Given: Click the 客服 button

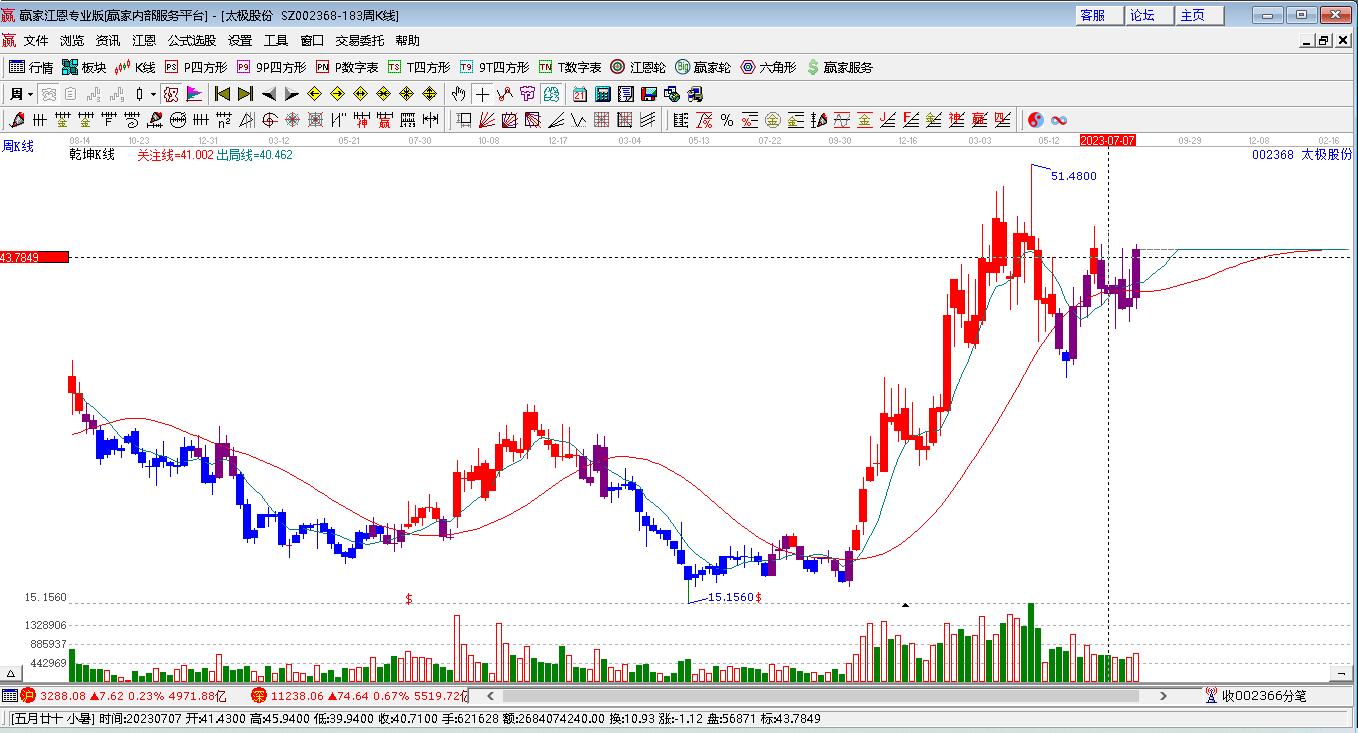Looking at the screenshot, I should coord(1099,15).
